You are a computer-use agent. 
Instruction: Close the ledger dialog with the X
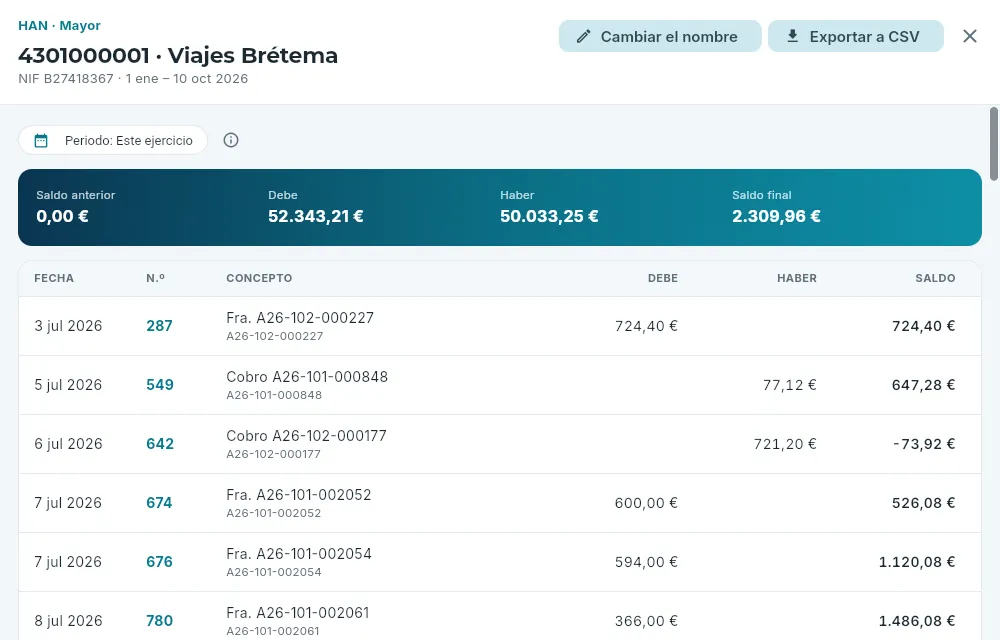[969, 36]
